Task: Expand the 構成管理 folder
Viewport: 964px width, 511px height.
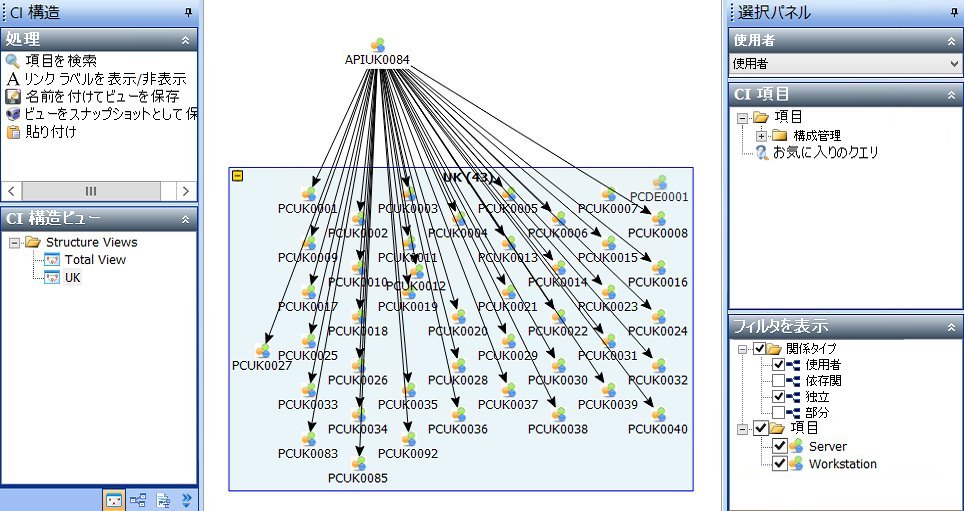Action: (762, 136)
